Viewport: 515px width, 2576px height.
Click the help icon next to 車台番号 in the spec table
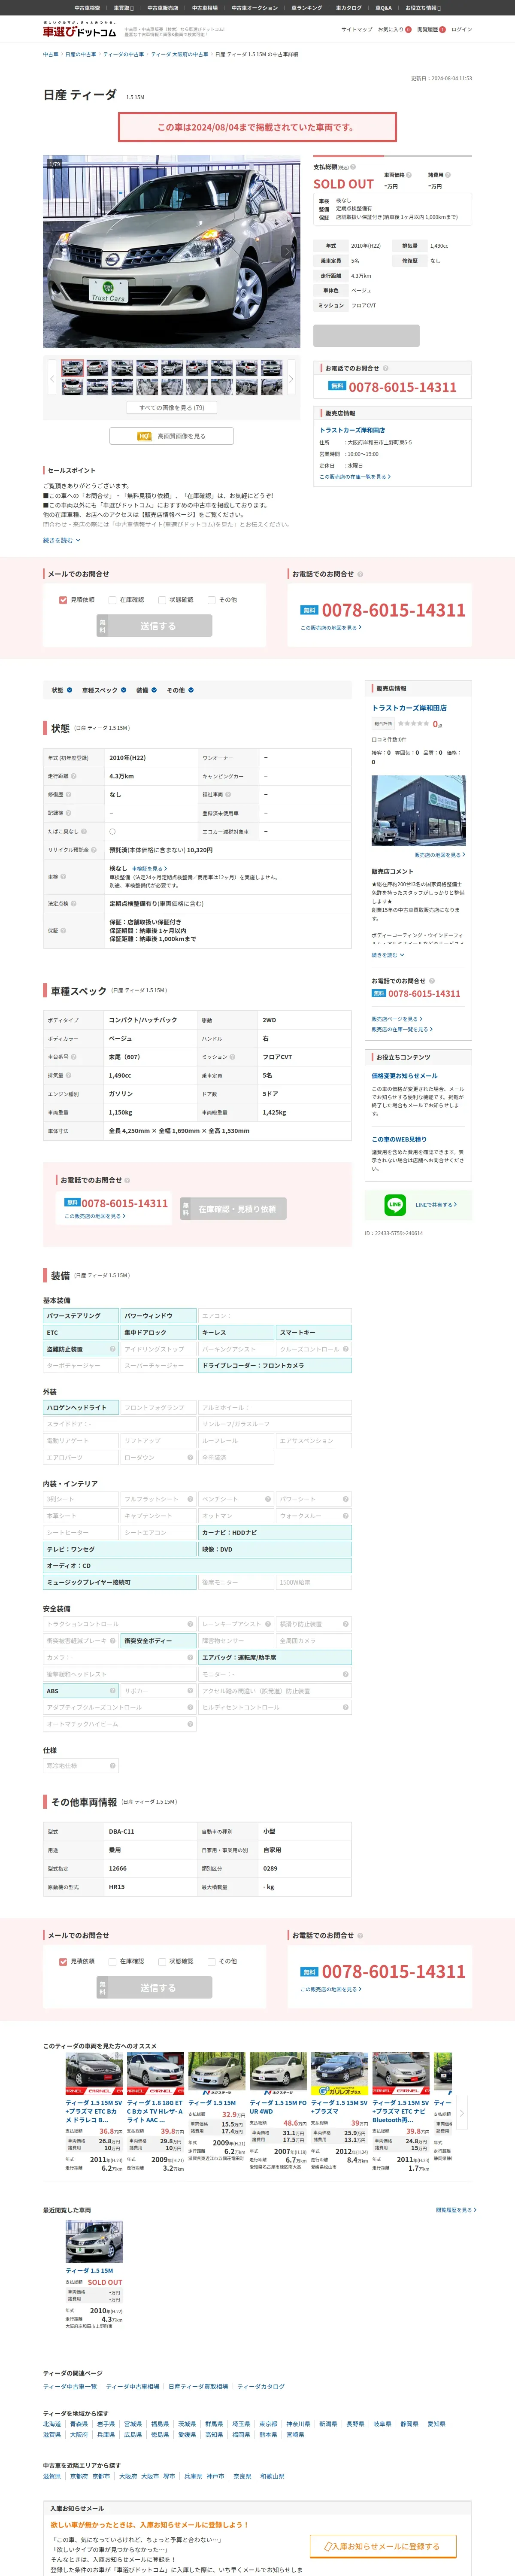click(x=73, y=1056)
